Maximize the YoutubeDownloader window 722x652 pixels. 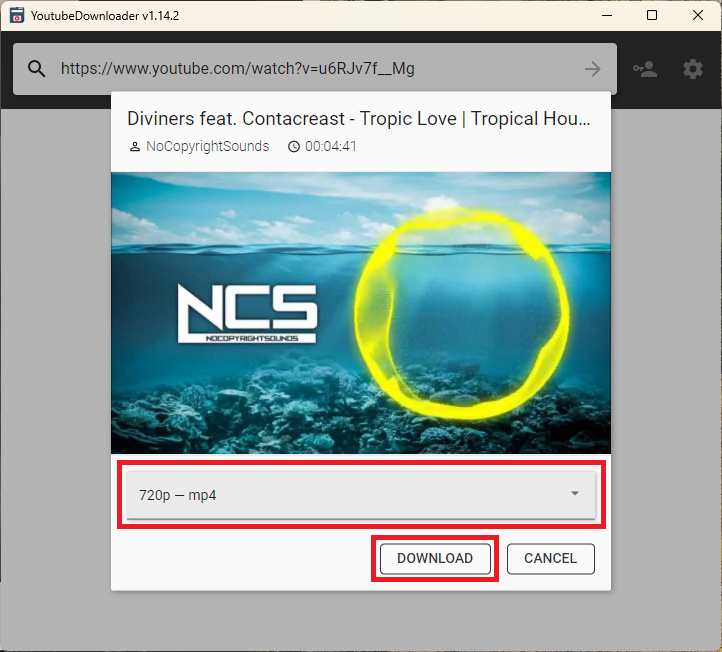click(652, 15)
